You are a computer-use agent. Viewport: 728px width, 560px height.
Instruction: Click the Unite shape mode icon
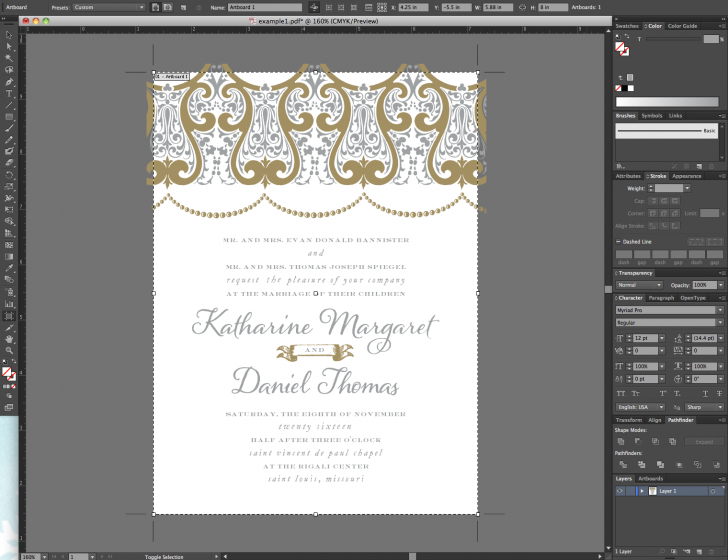click(621, 441)
